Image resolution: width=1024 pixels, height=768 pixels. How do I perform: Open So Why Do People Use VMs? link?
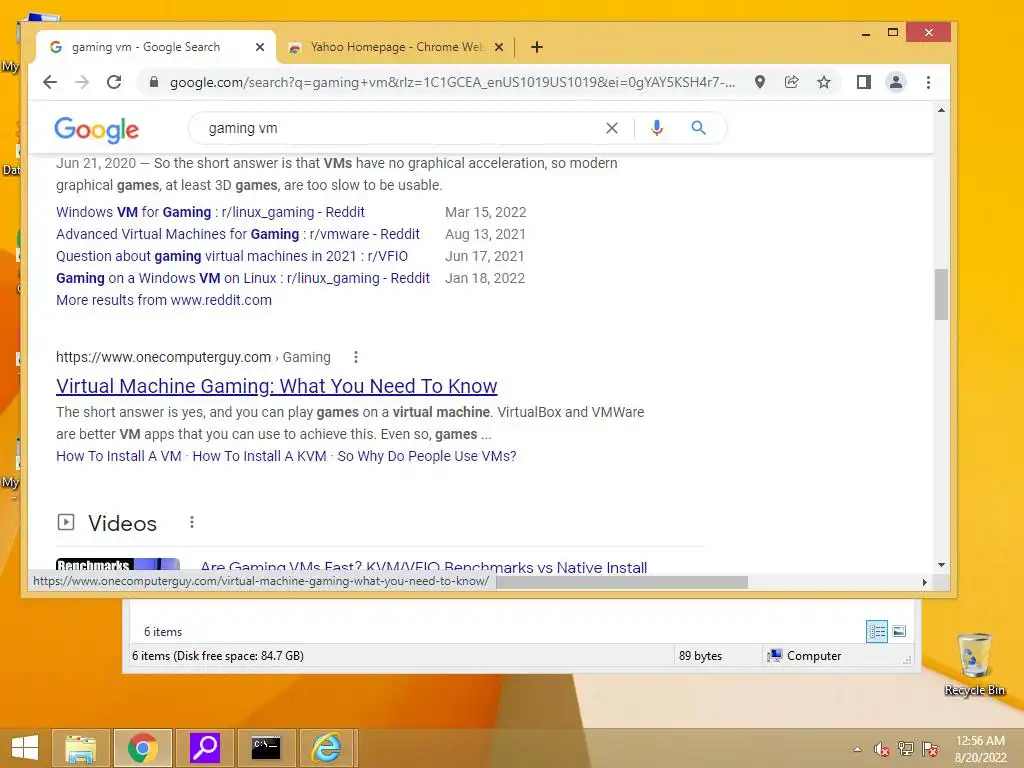[x=427, y=456]
